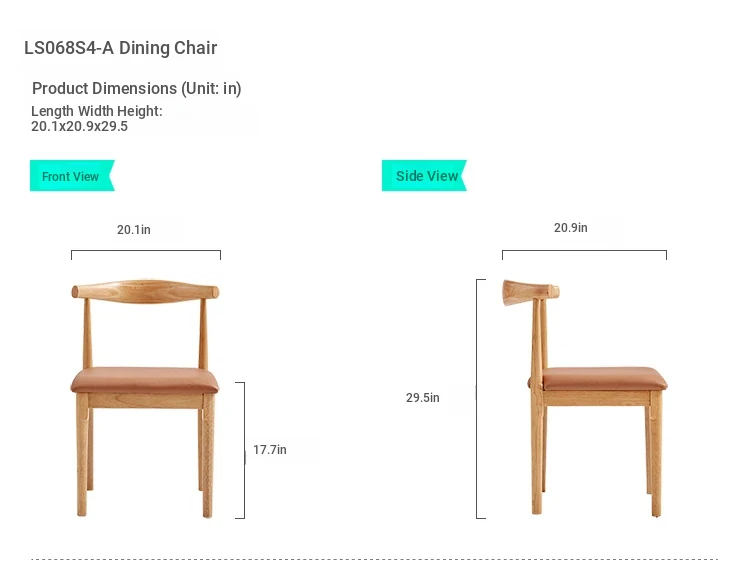The image size is (750, 580).
Task: Click the Front View badge
Action: (71, 176)
